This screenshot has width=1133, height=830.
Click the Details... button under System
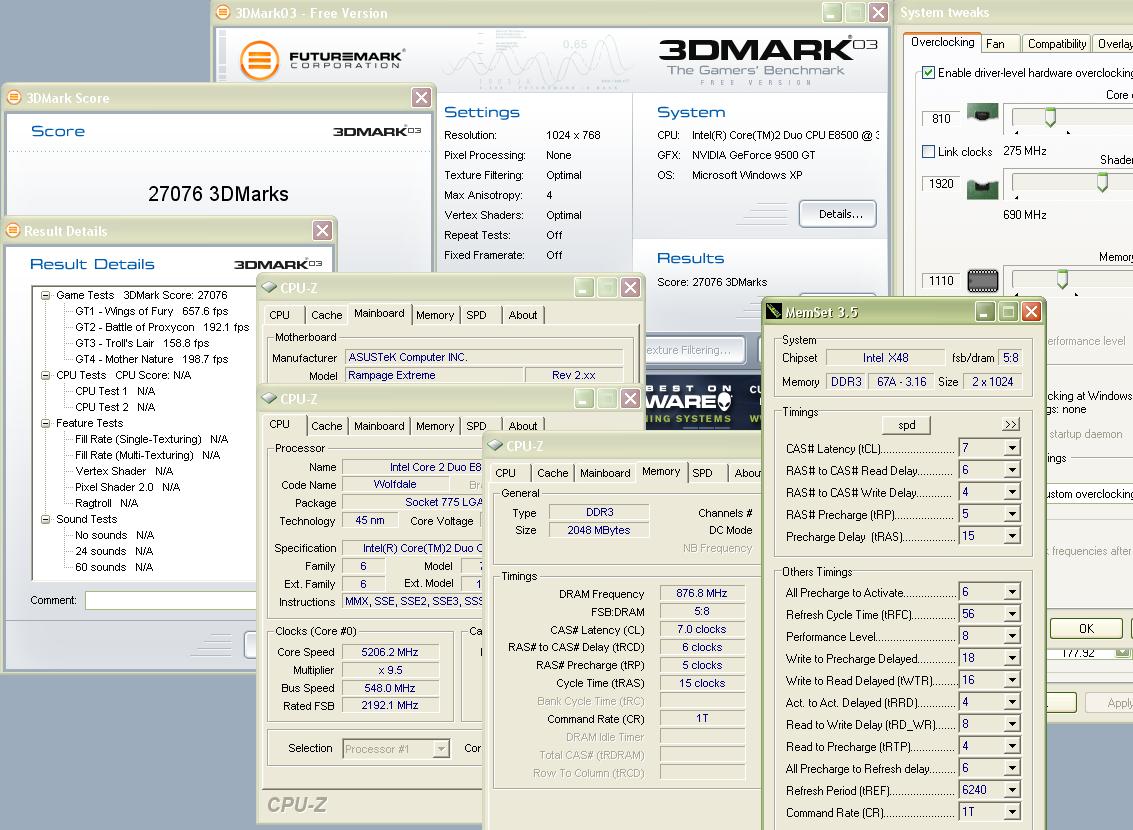click(837, 214)
